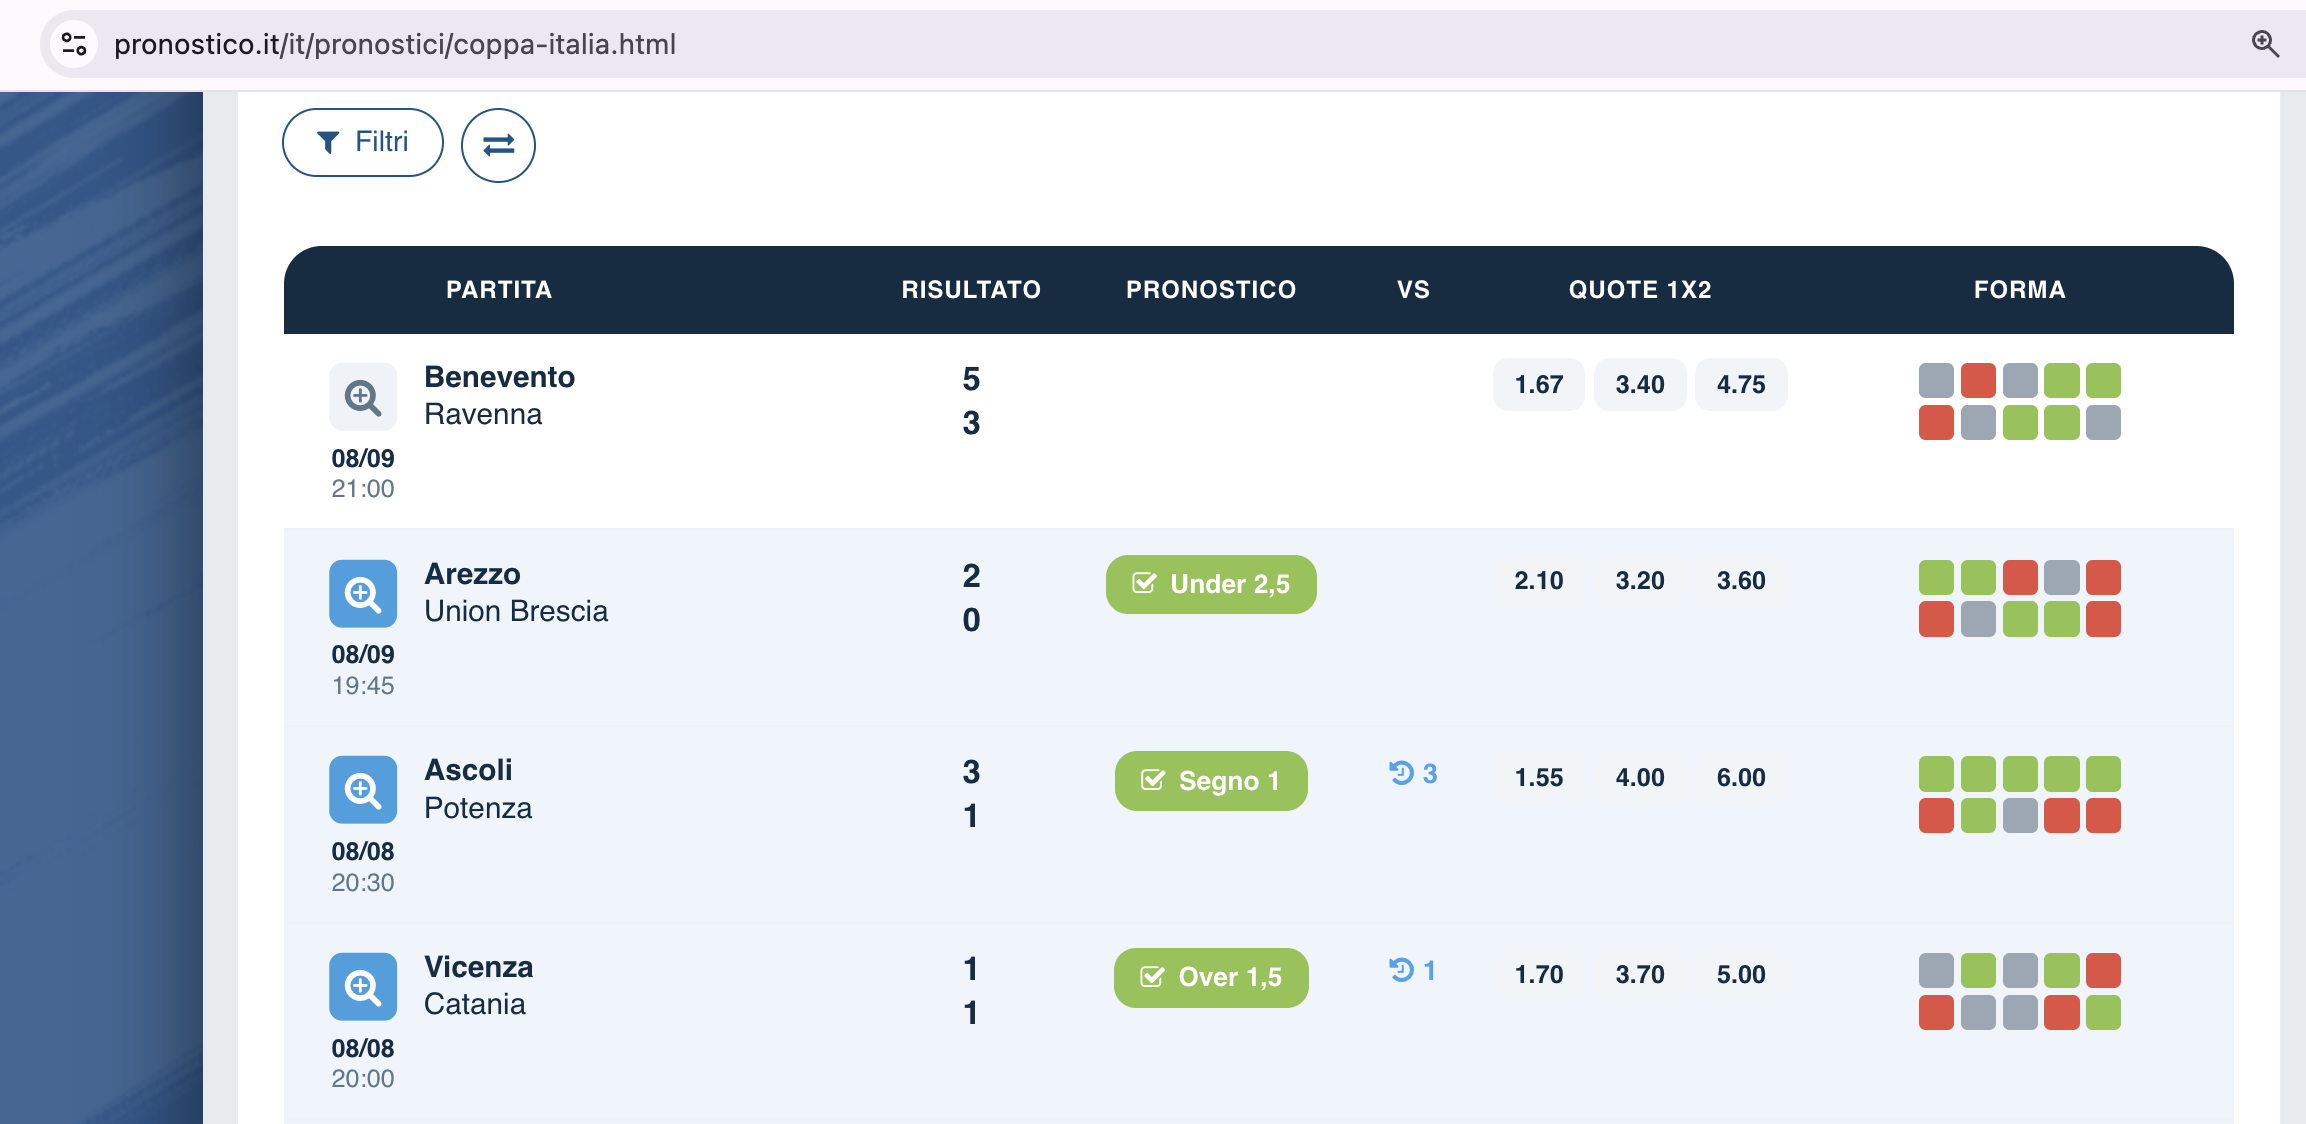The height and width of the screenshot is (1124, 2306).
Task: Click the PRONOSTICO column header
Action: (1211, 290)
